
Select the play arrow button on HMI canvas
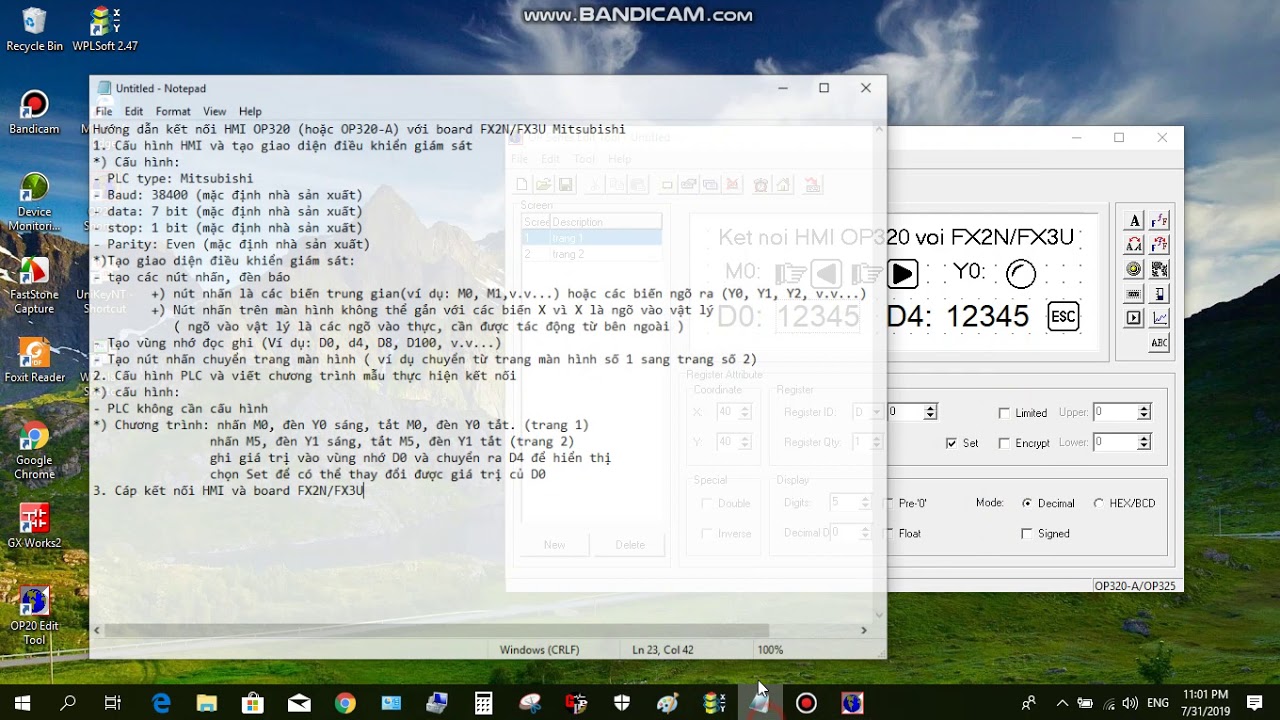[902, 273]
